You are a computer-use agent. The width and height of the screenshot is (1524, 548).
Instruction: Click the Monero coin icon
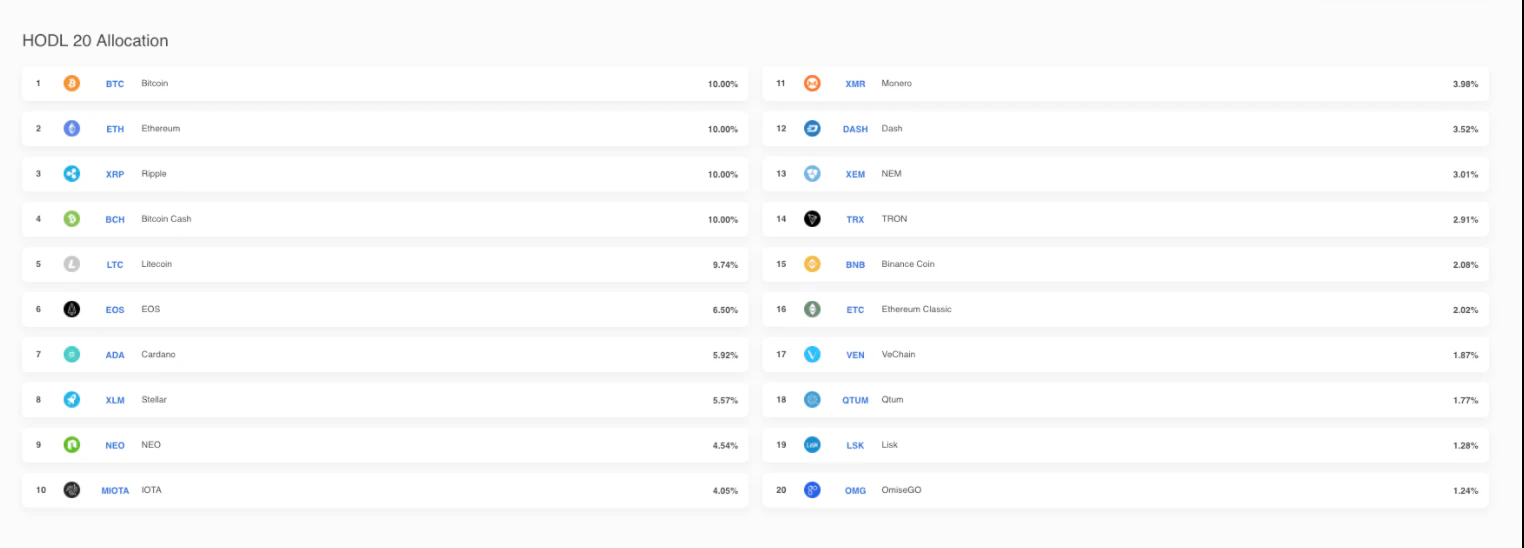pyautogui.click(x=812, y=84)
